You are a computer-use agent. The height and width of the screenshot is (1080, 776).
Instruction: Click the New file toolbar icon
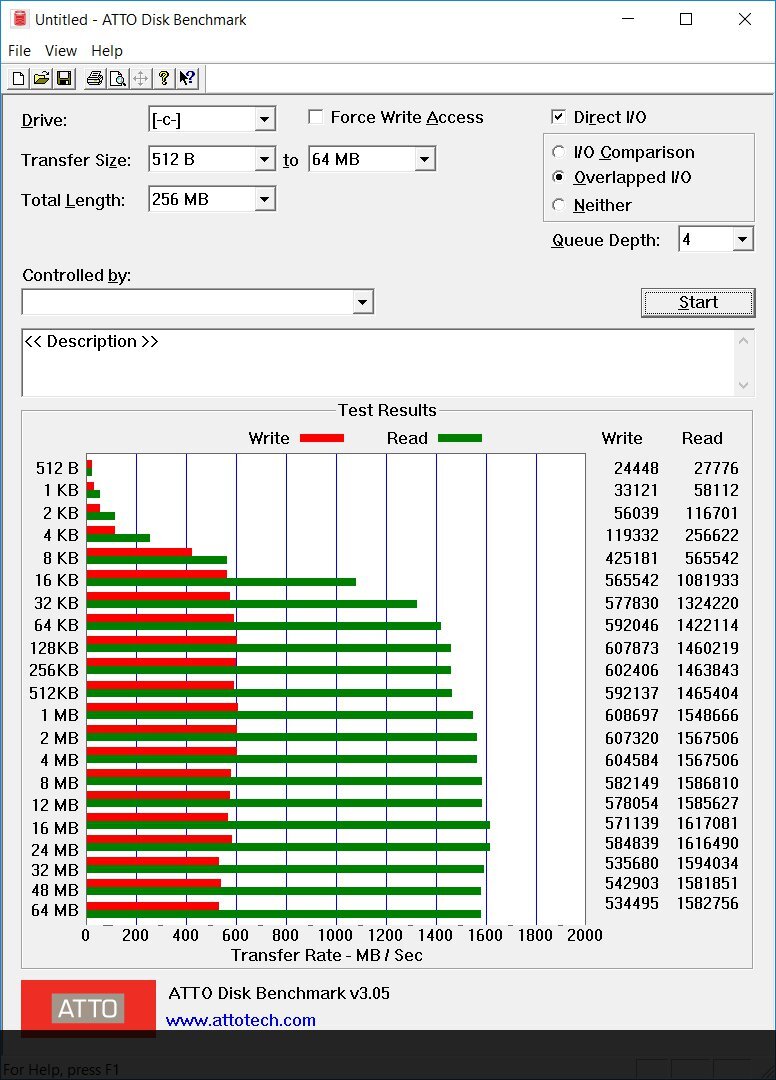point(18,79)
